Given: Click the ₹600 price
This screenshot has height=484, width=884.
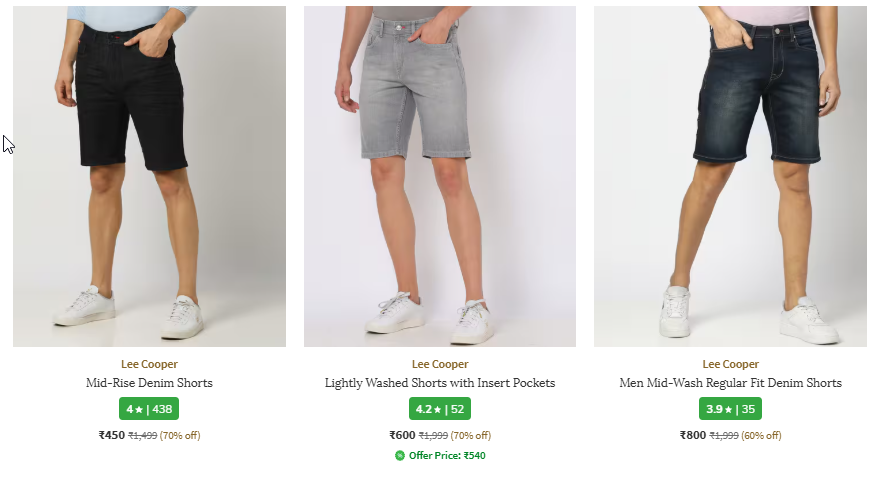Looking at the screenshot, I should point(402,435).
